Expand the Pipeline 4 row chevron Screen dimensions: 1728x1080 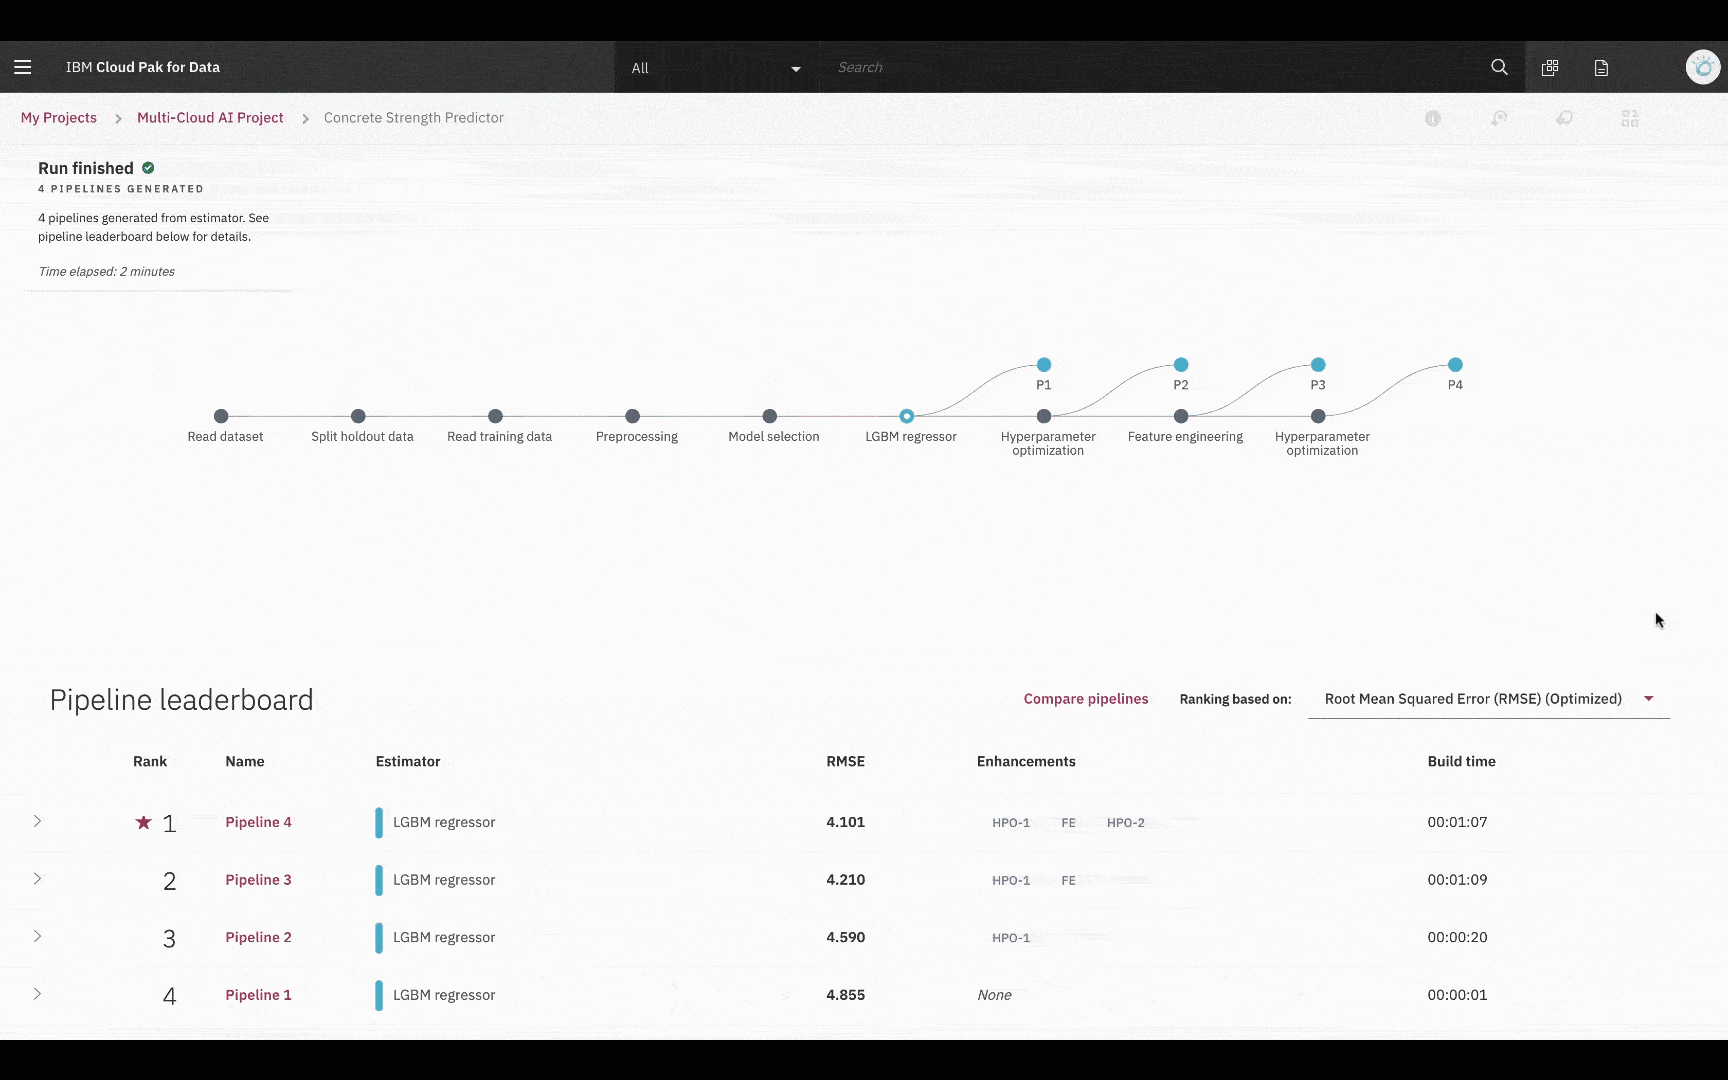[37, 821]
